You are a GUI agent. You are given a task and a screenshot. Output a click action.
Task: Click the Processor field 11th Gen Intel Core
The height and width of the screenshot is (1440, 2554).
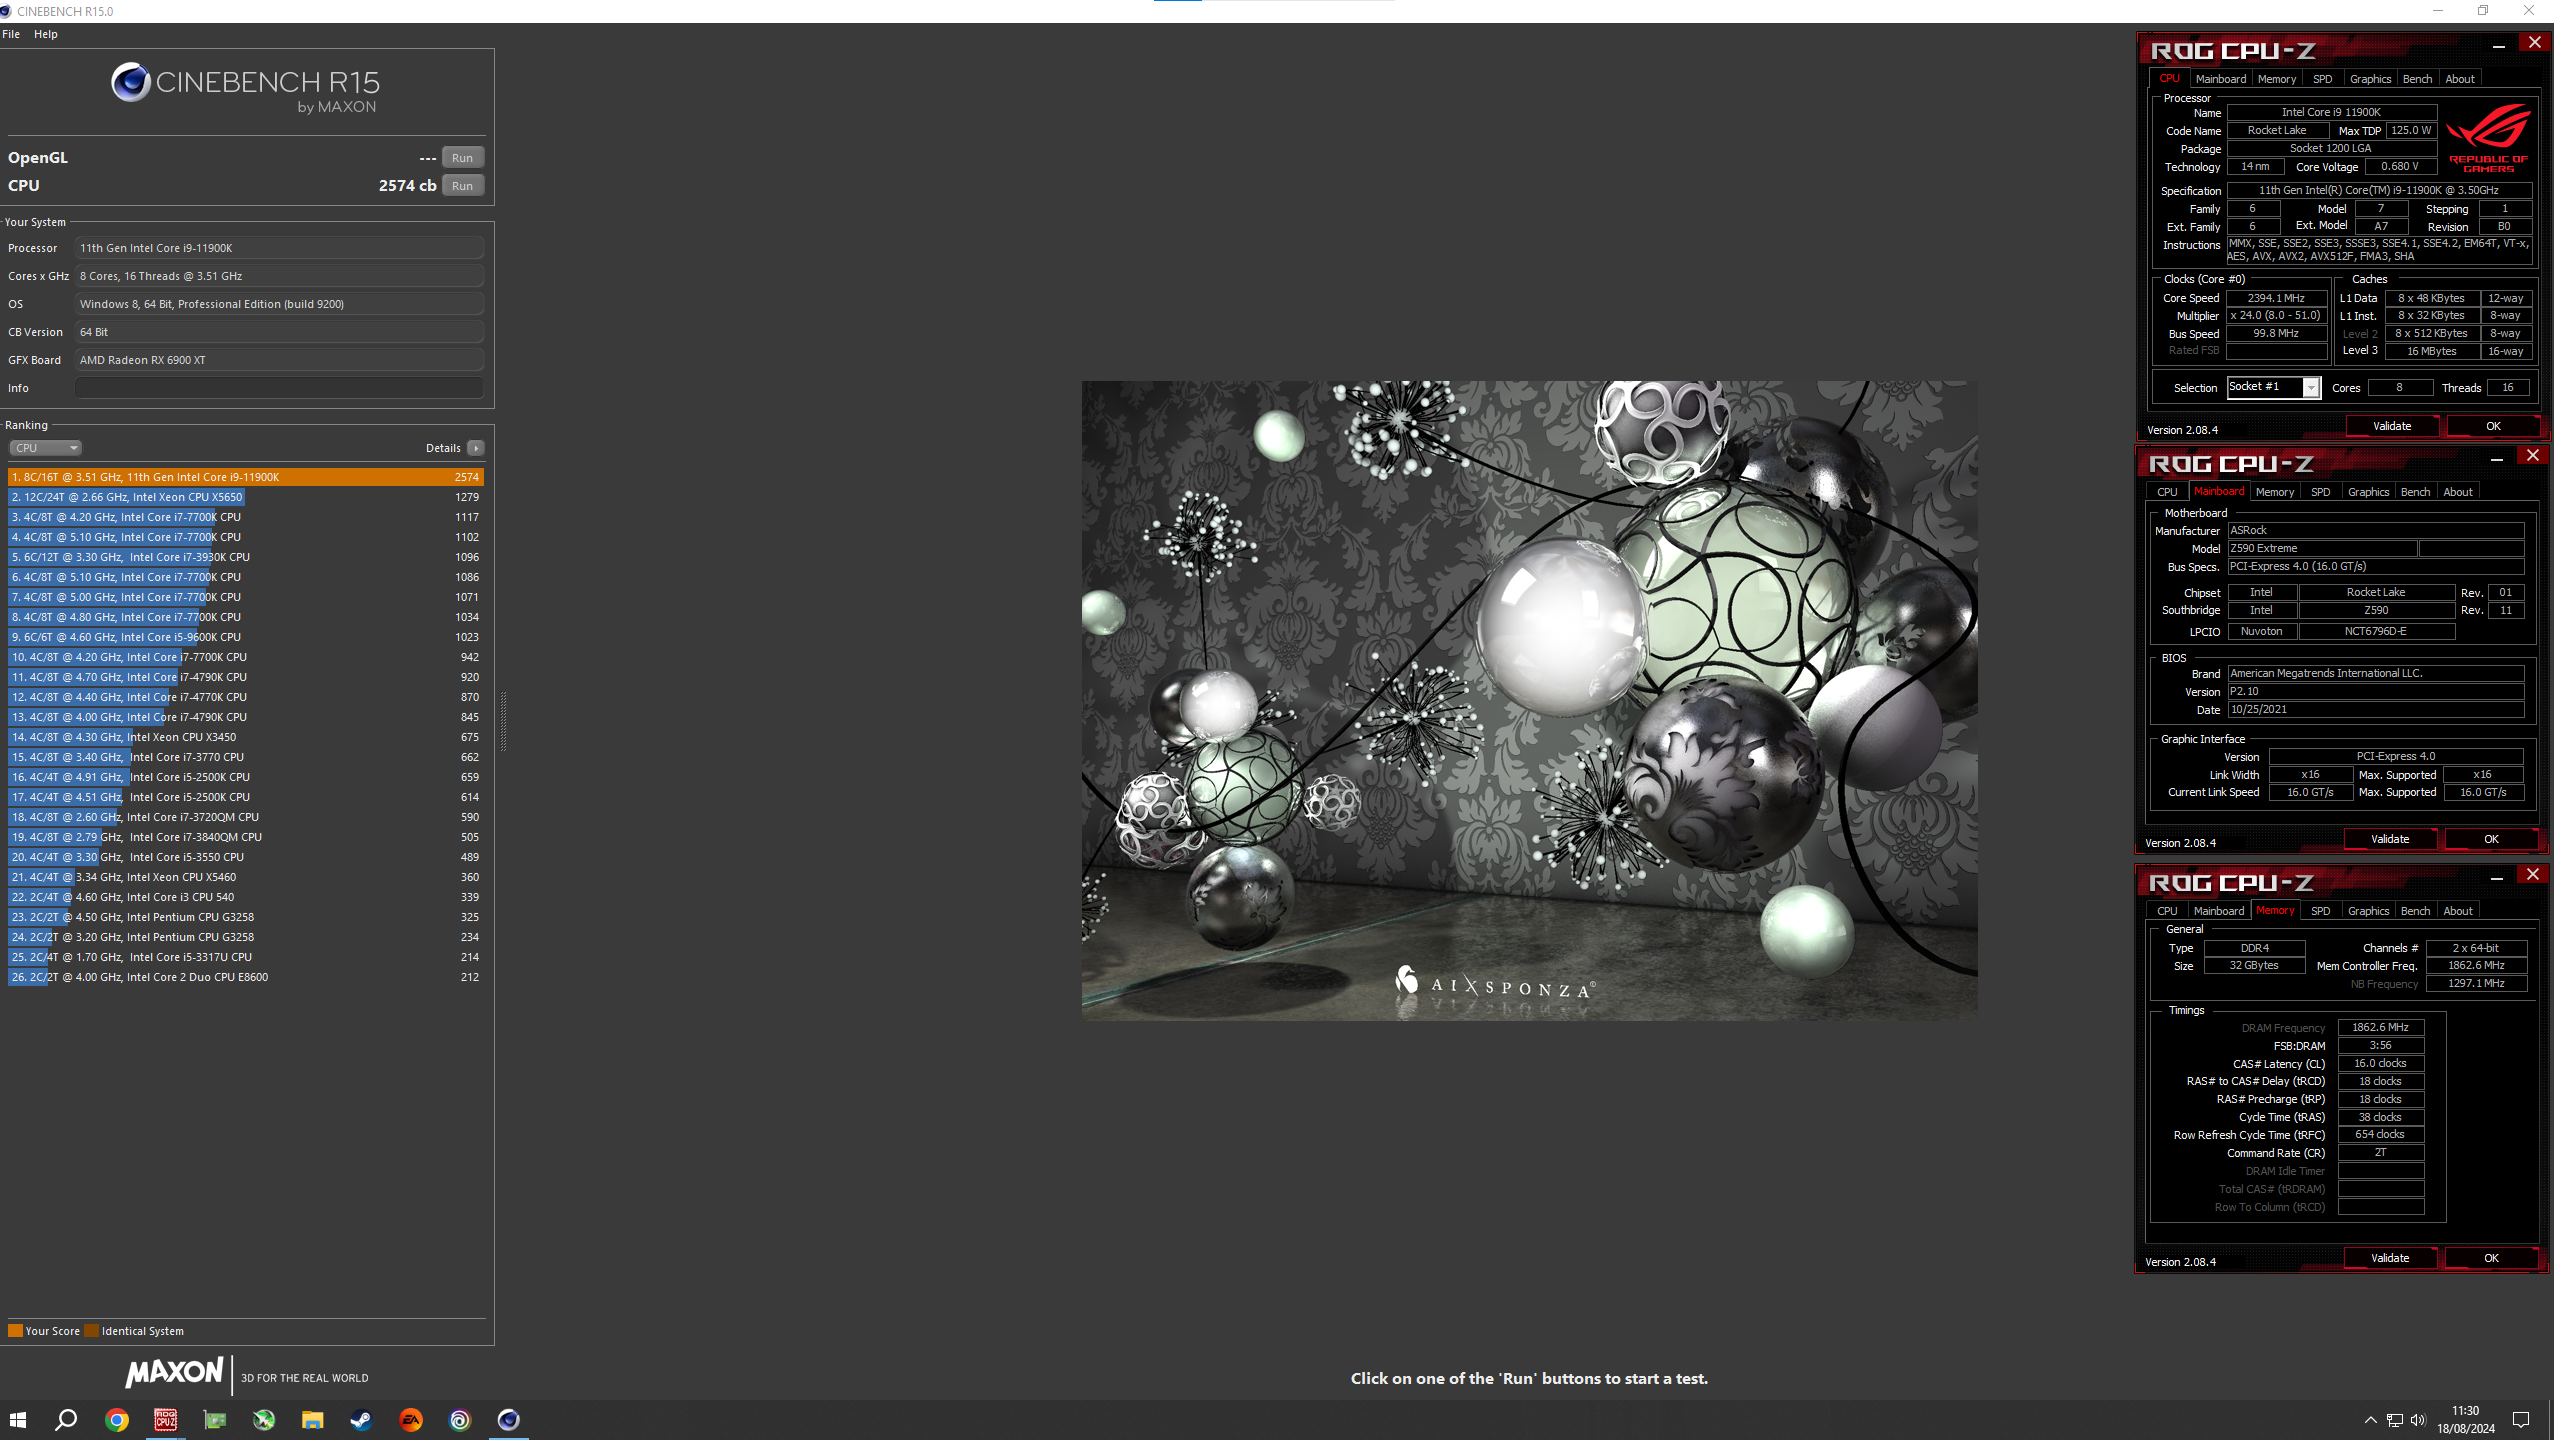point(280,248)
